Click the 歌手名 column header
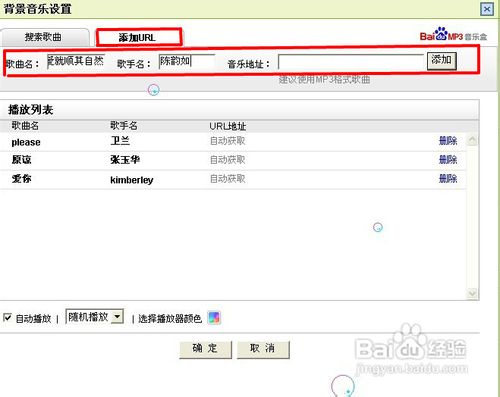500x397 pixels. (x=124, y=126)
